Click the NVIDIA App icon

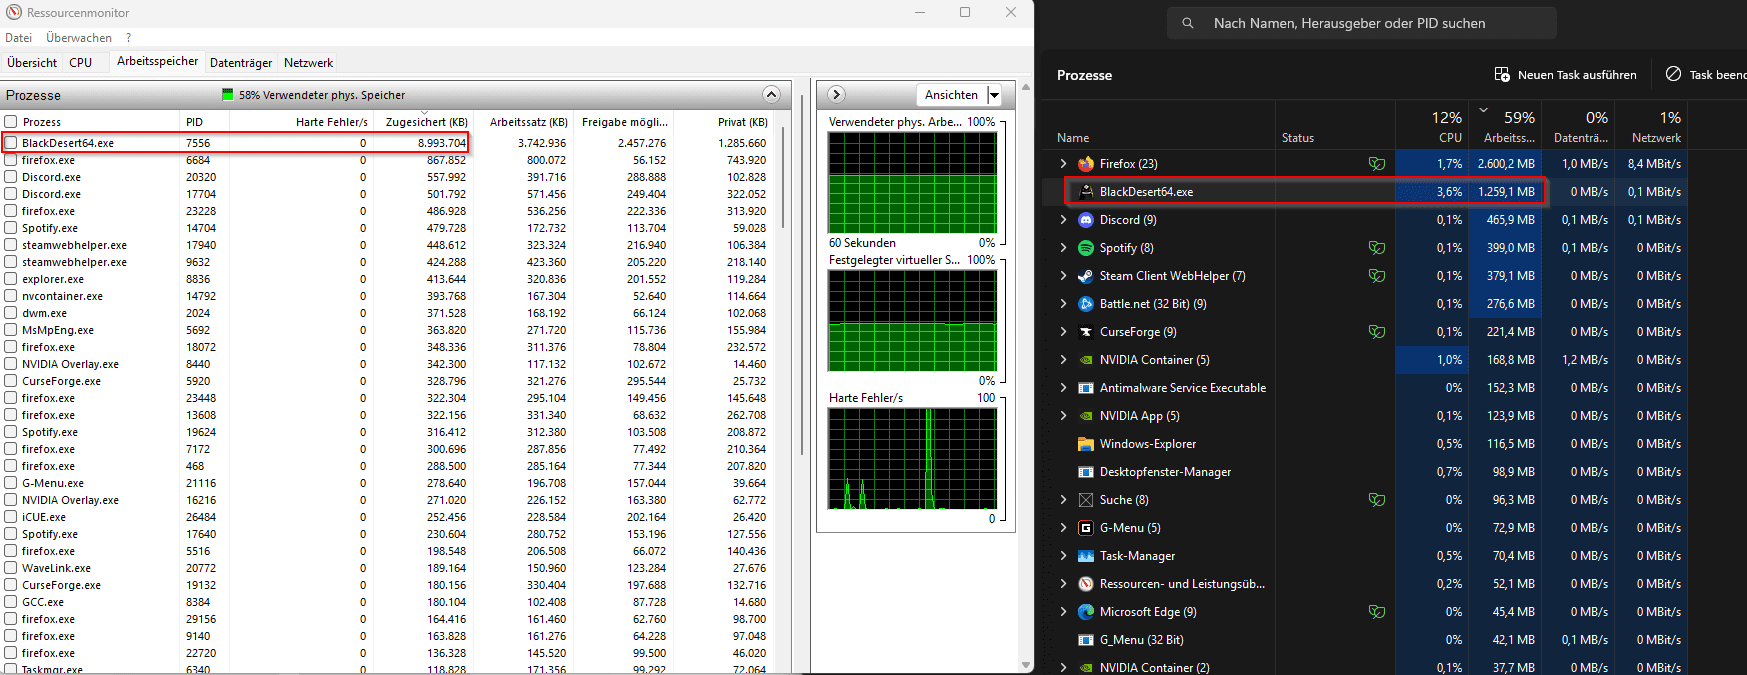click(1086, 416)
